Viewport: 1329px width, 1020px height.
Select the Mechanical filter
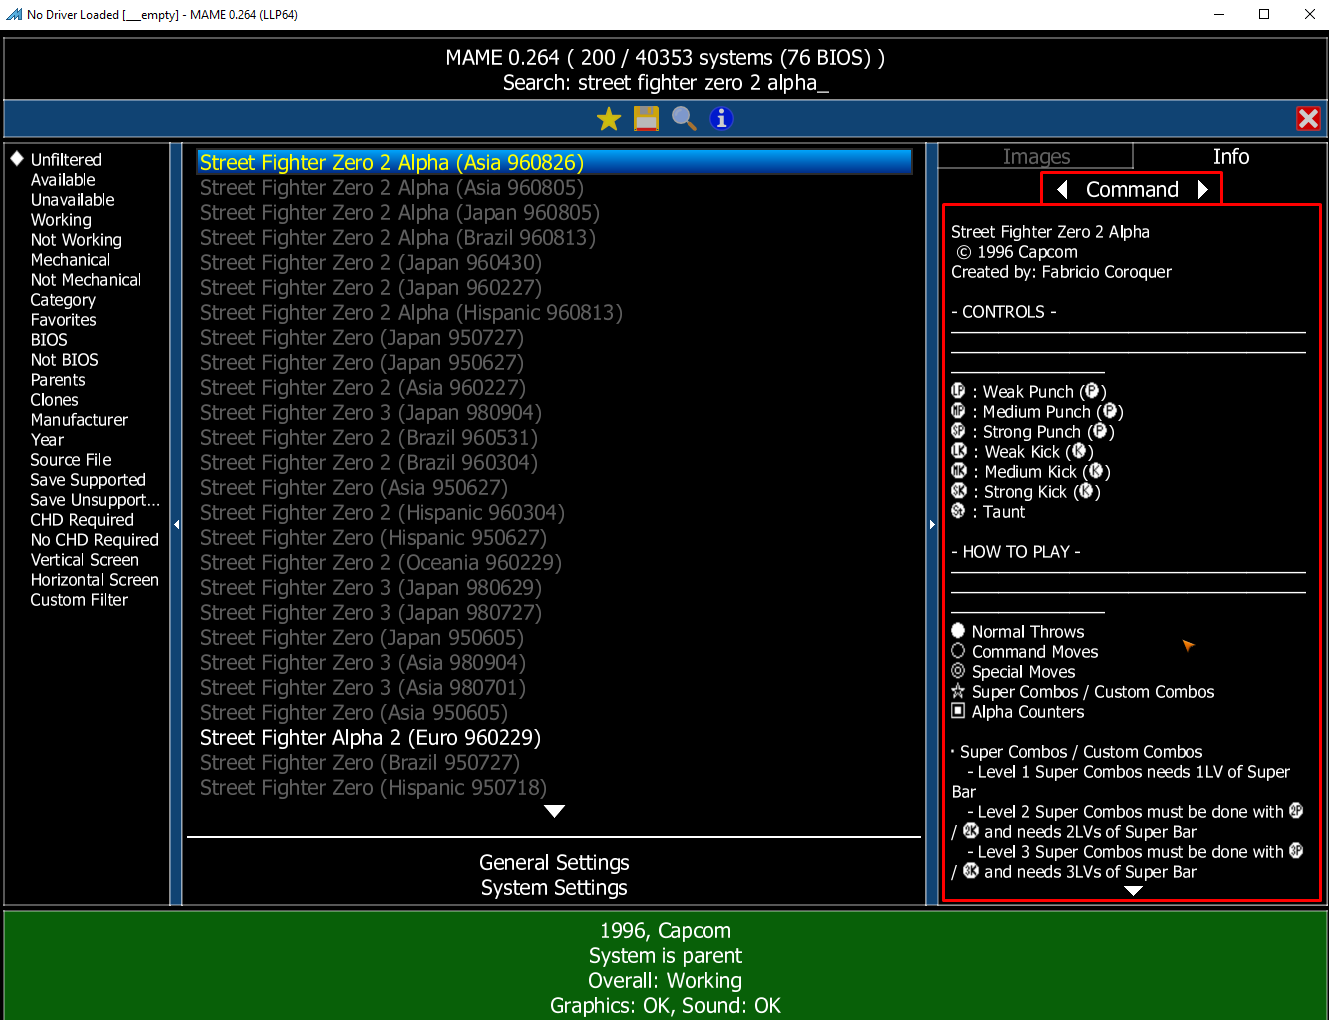[70, 260]
